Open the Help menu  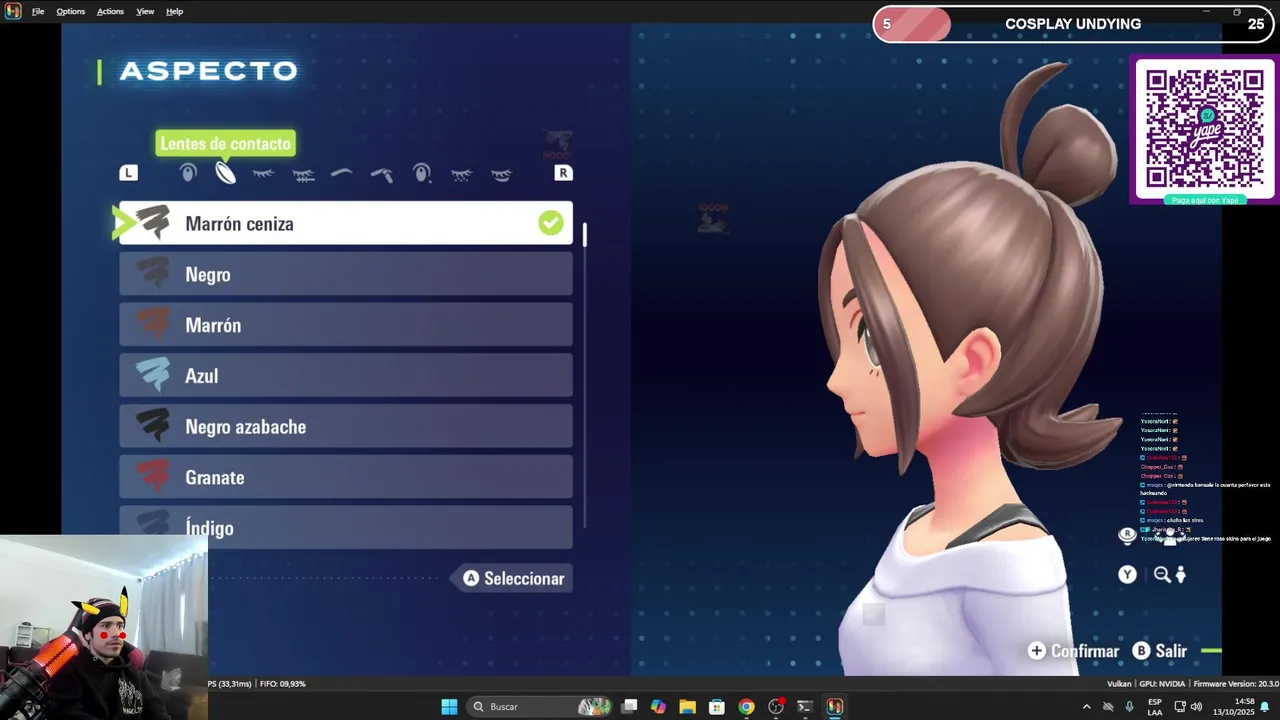pyautogui.click(x=174, y=11)
